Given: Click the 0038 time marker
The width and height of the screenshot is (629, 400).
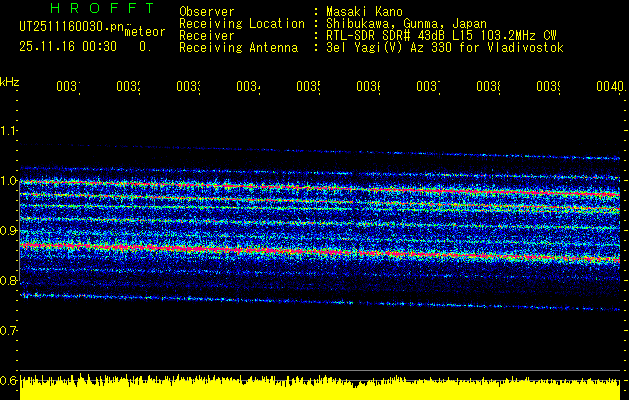Looking at the screenshot, I should 488,87.
